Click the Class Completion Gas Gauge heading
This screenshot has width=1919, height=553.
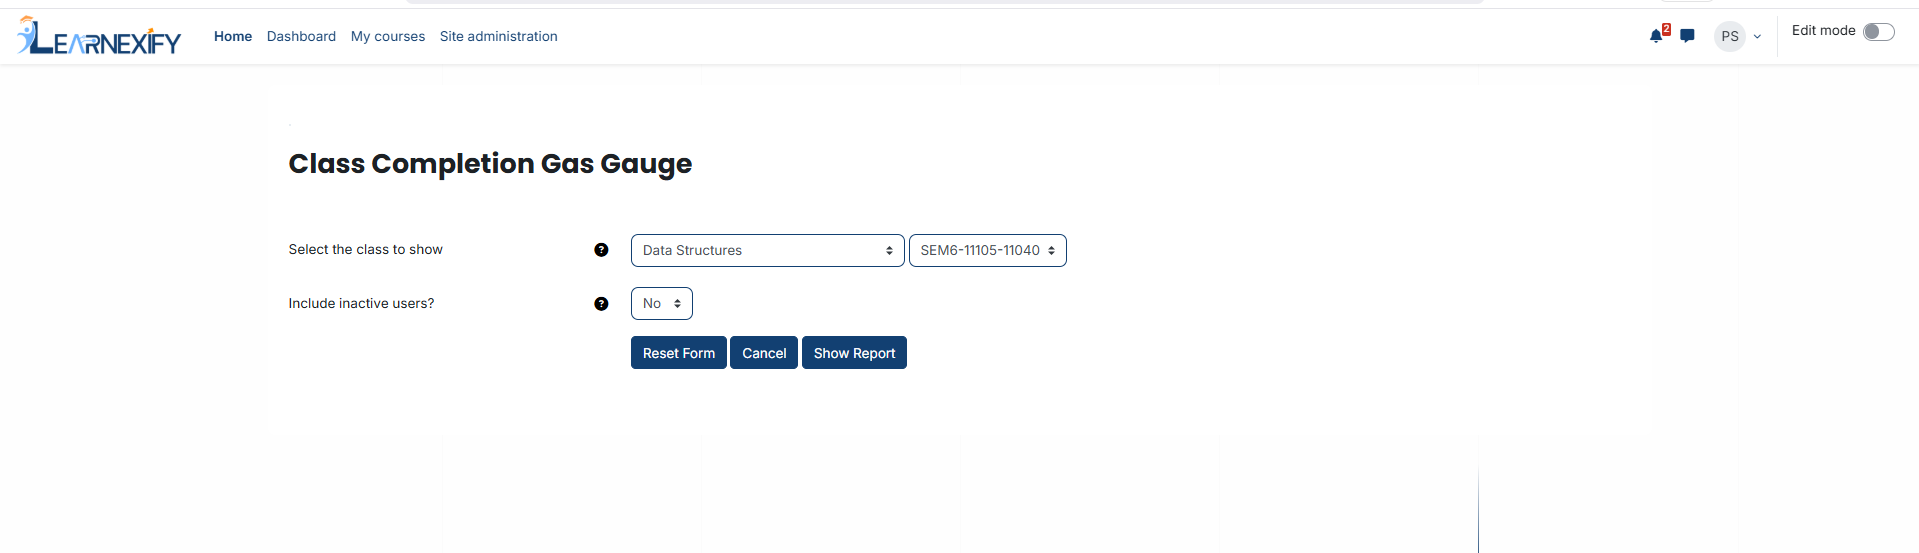[x=490, y=164]
